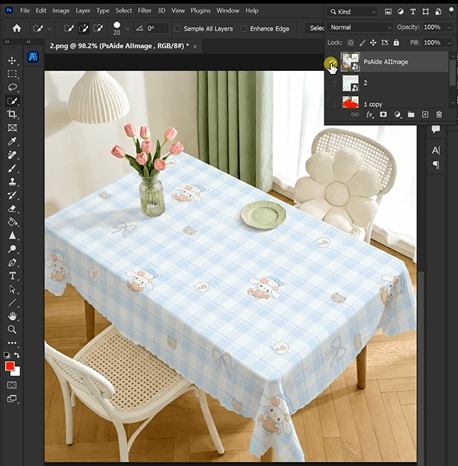
Task: Select the Quick Selection tool in the toolbox
Action: tap(12, 101)
